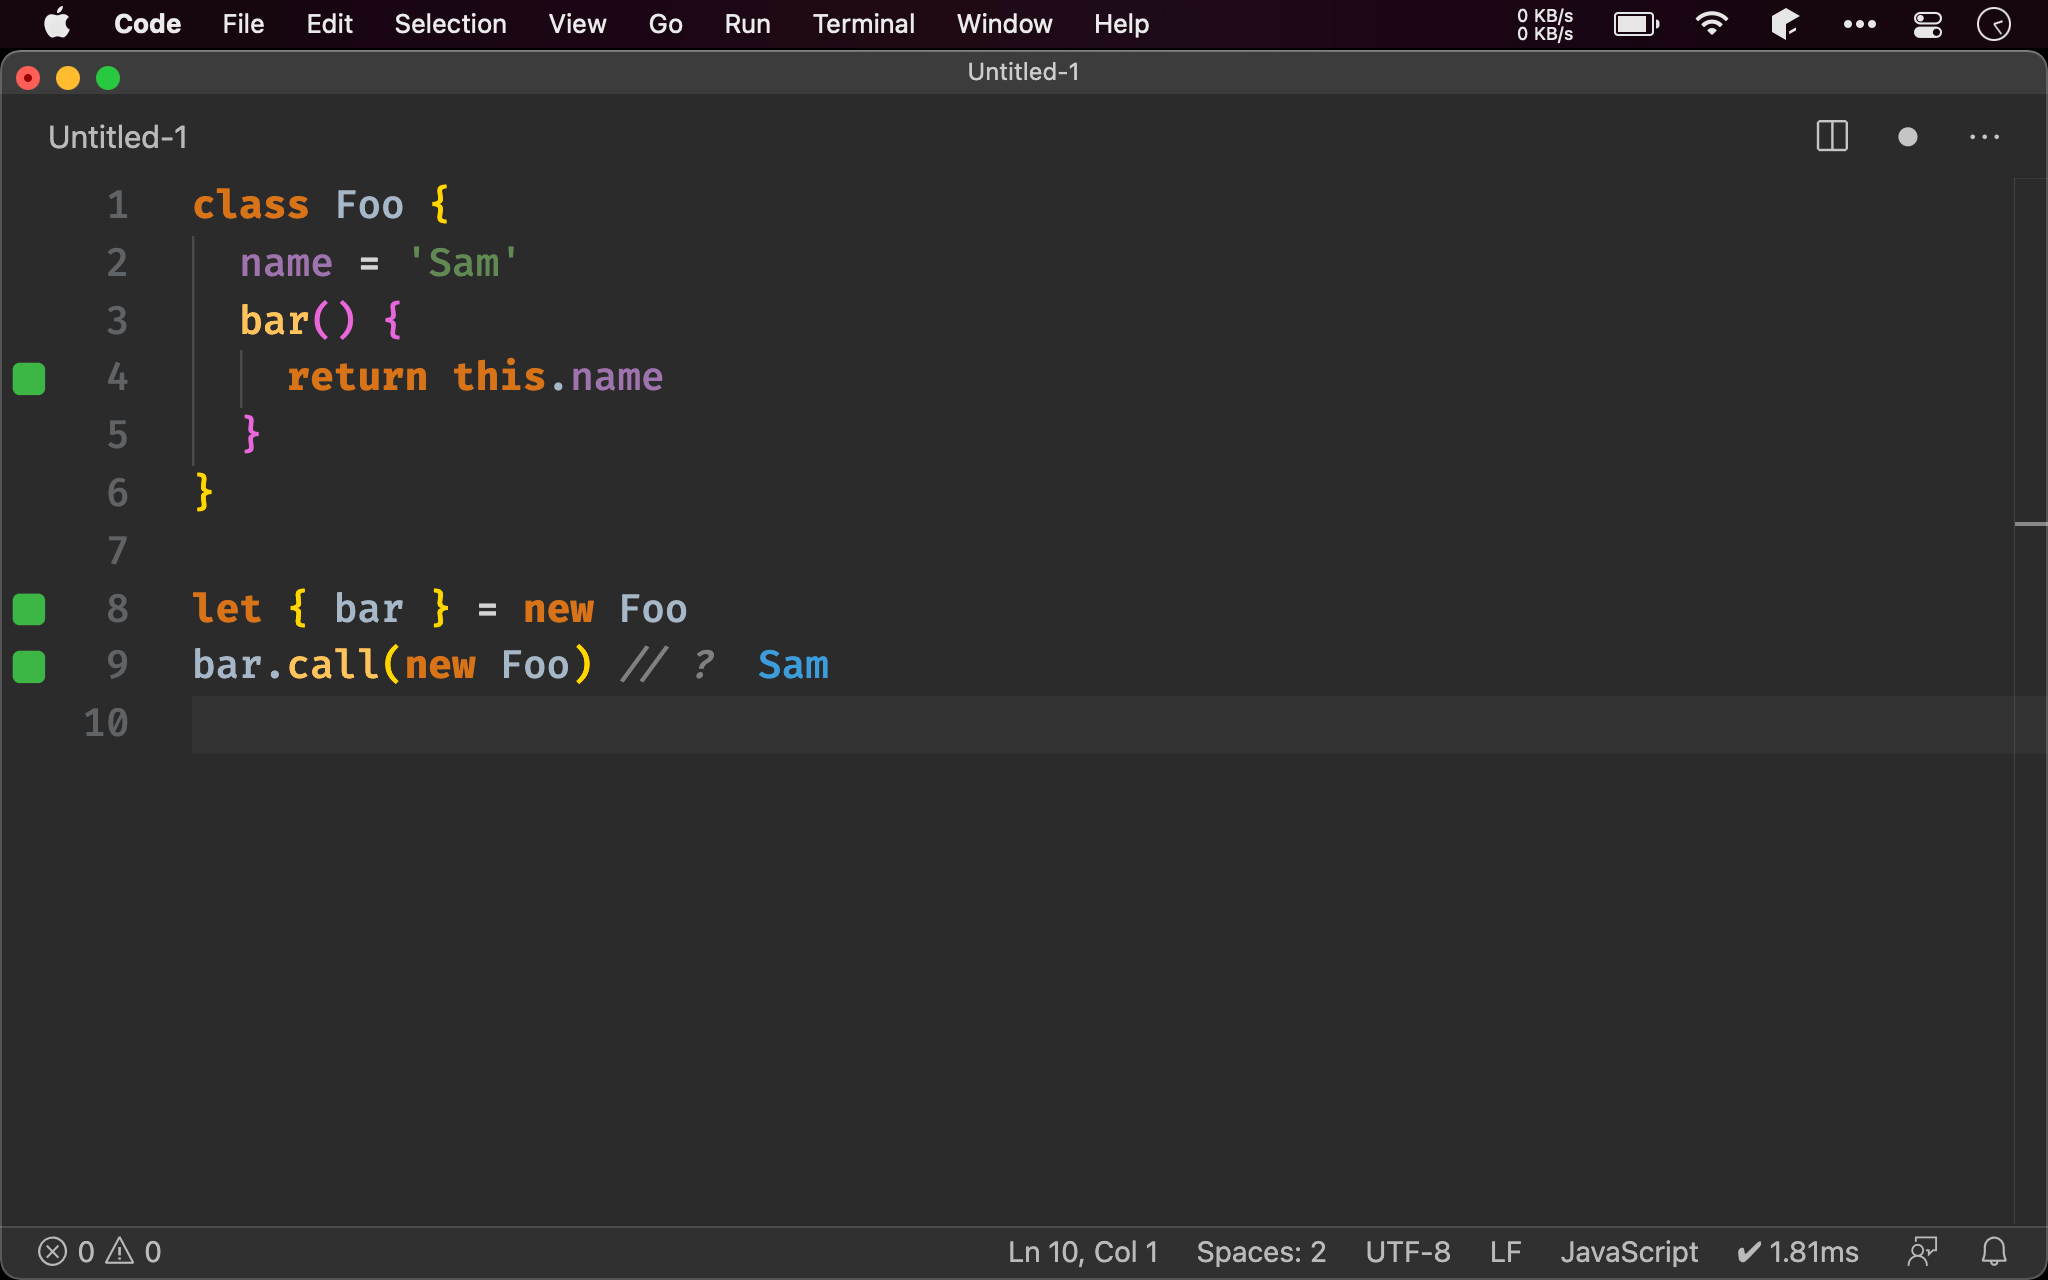The height and width of the screenshot is (1280, 2048).
Task: Open the Terminal menu
Action: click(x=863, y=24)
